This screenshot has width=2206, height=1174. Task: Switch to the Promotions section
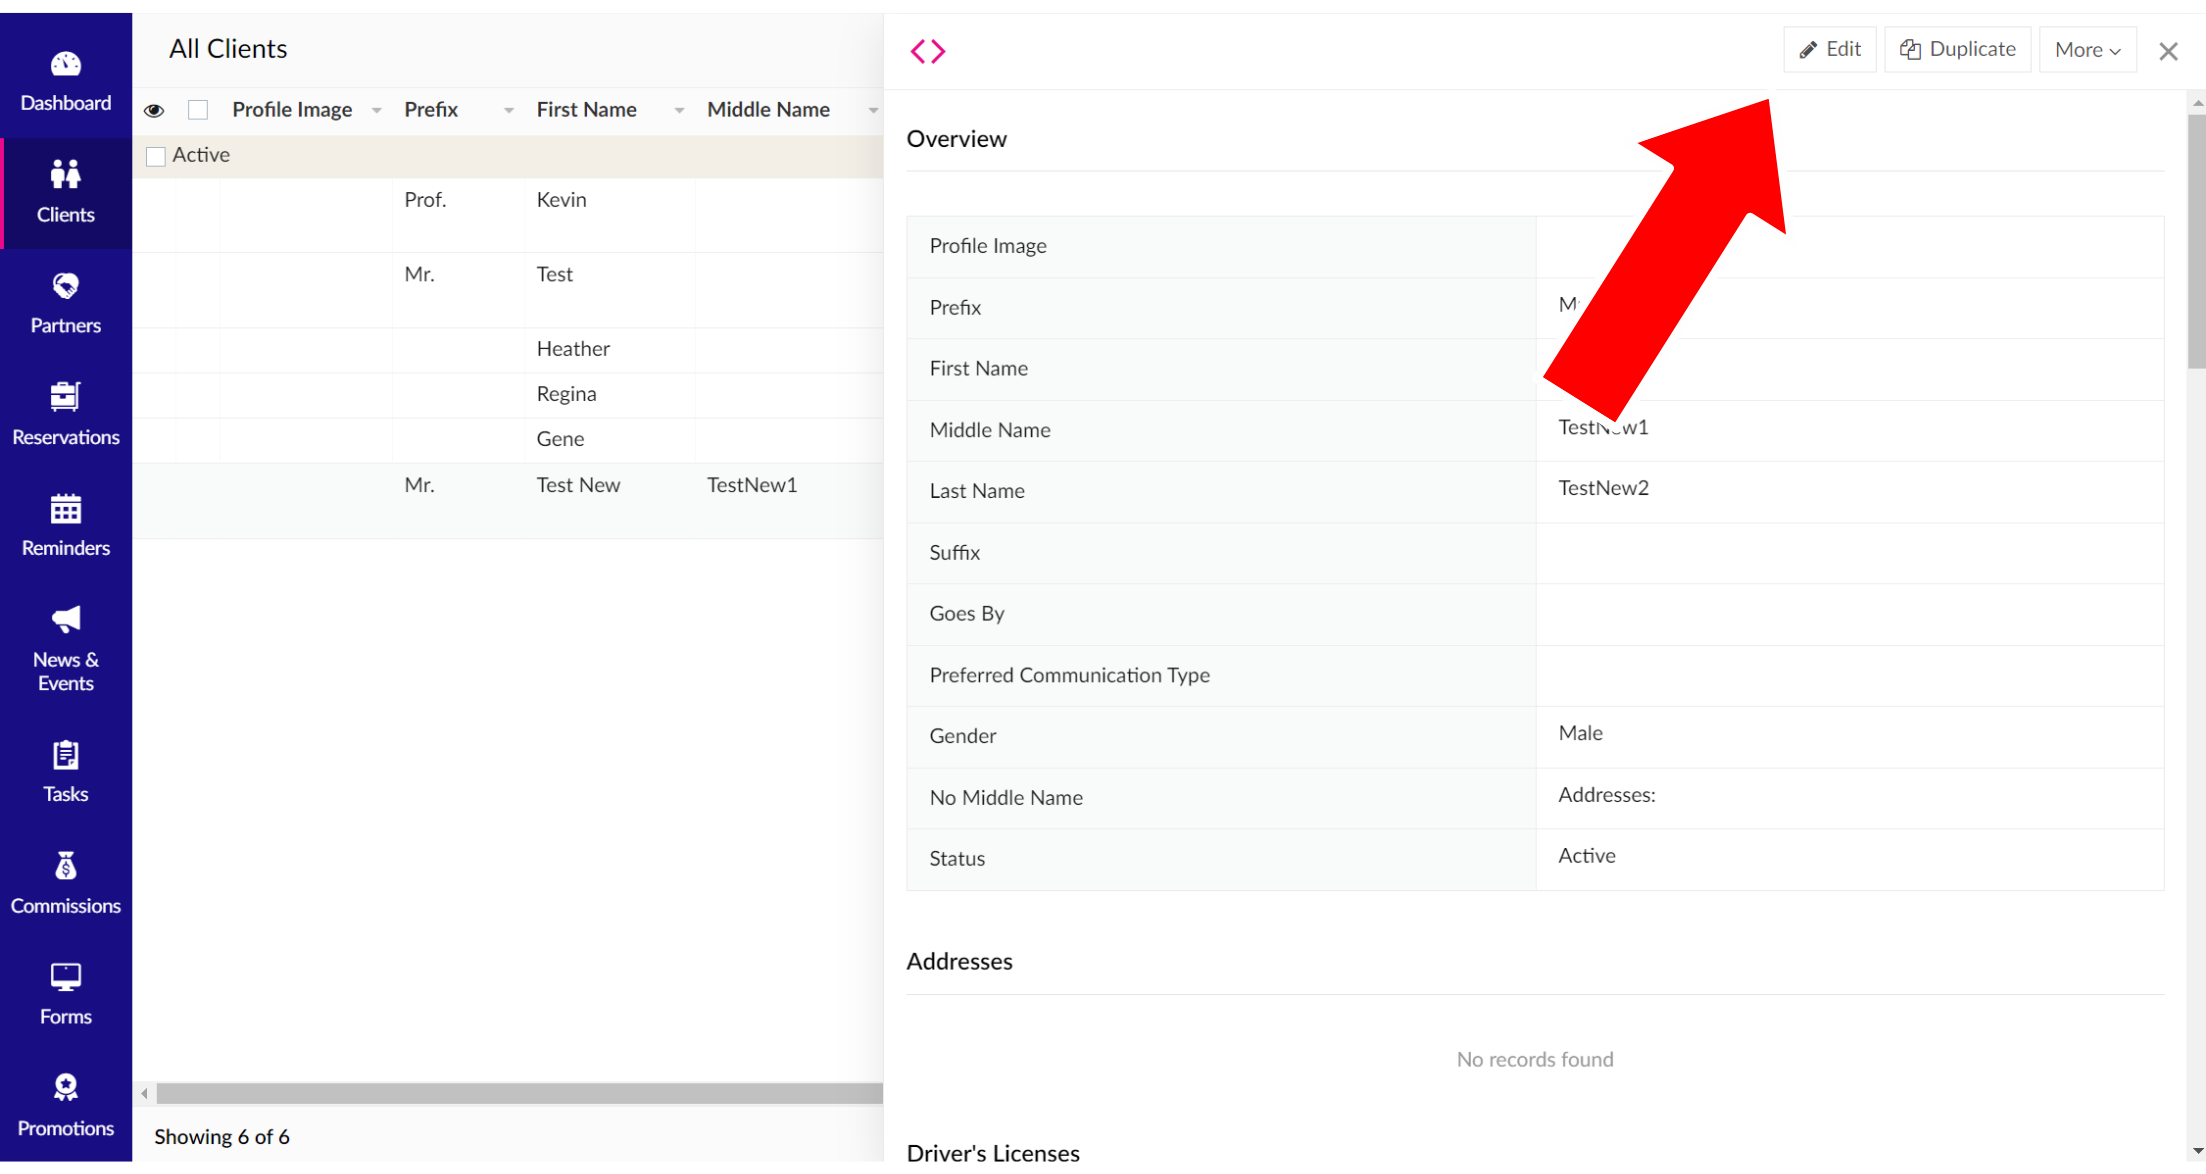(x=66, y=1106)
